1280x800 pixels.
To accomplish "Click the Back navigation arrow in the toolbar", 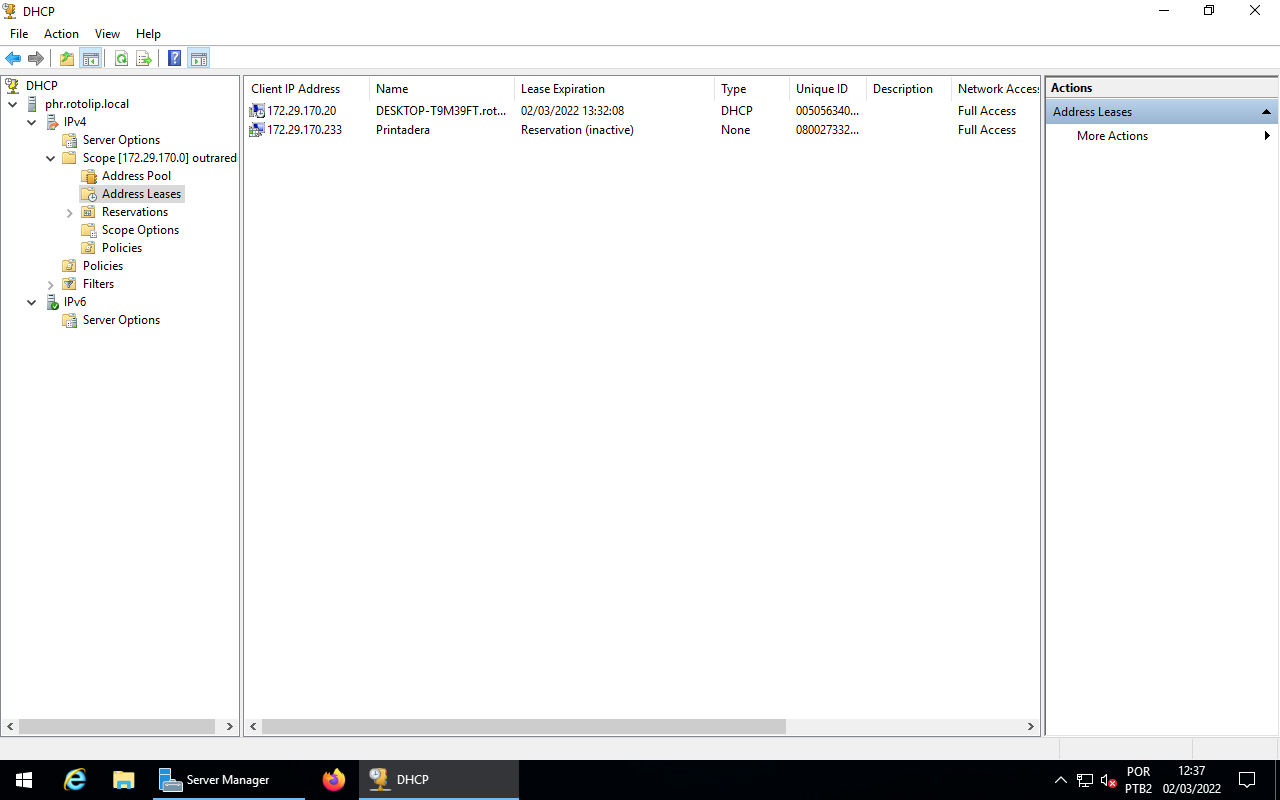I will click(12, 58).
